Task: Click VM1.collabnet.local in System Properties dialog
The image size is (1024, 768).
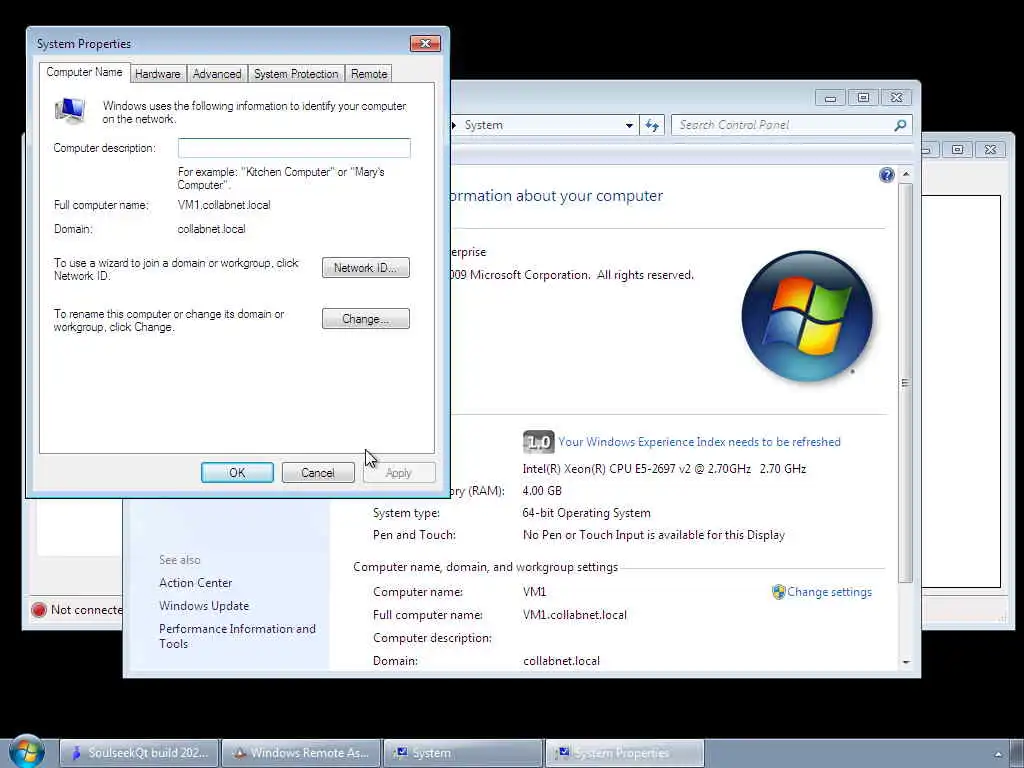Action: coord(224,205)
